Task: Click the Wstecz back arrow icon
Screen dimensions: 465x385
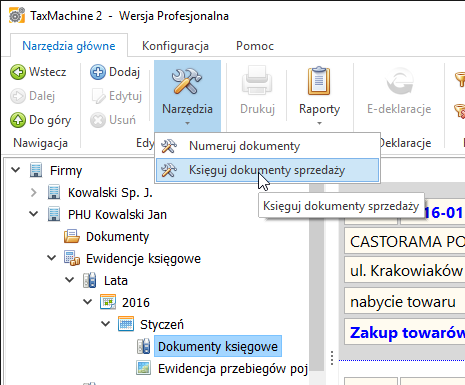Action: tap(18, 72)
